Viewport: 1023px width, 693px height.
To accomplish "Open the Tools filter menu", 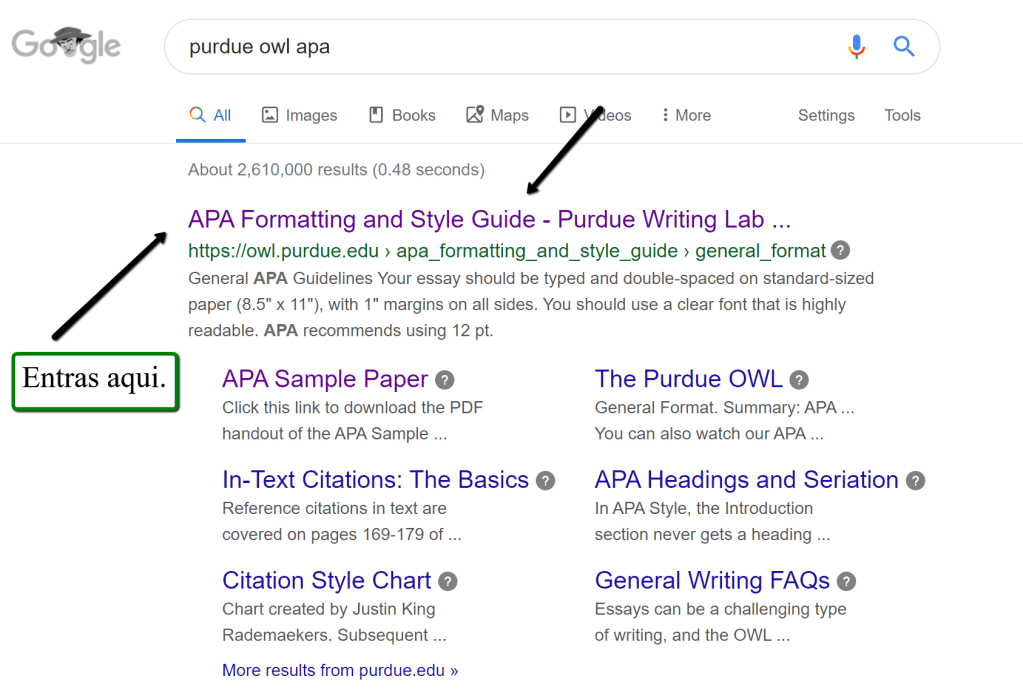I will (902, 115).
